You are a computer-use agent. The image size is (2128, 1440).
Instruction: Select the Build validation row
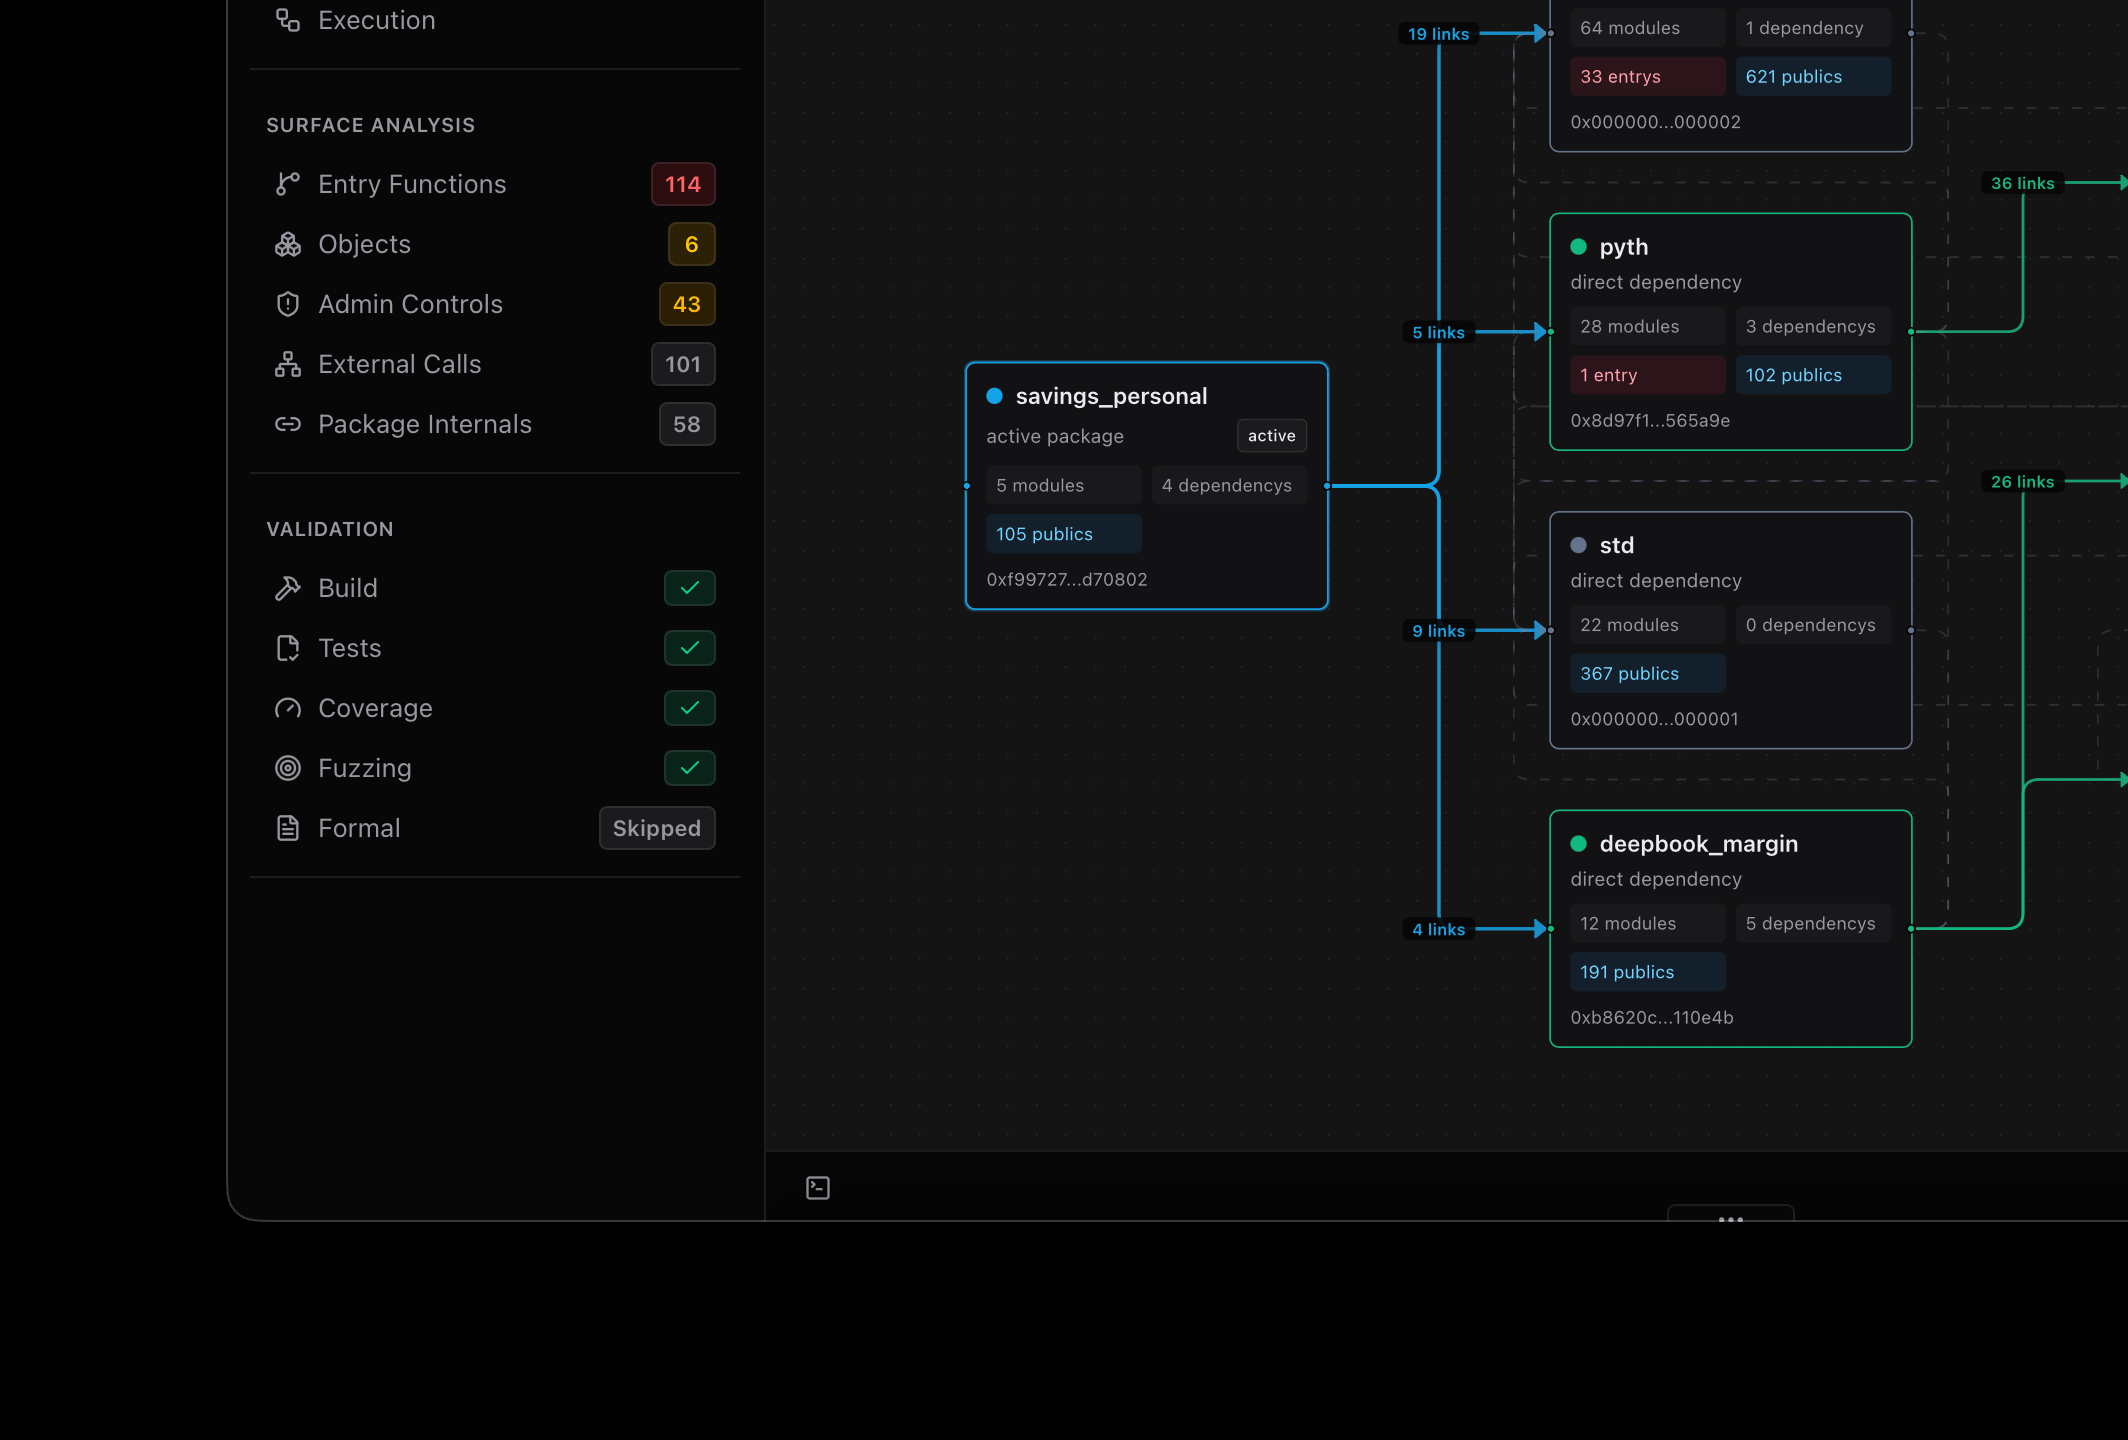[495, 588]
